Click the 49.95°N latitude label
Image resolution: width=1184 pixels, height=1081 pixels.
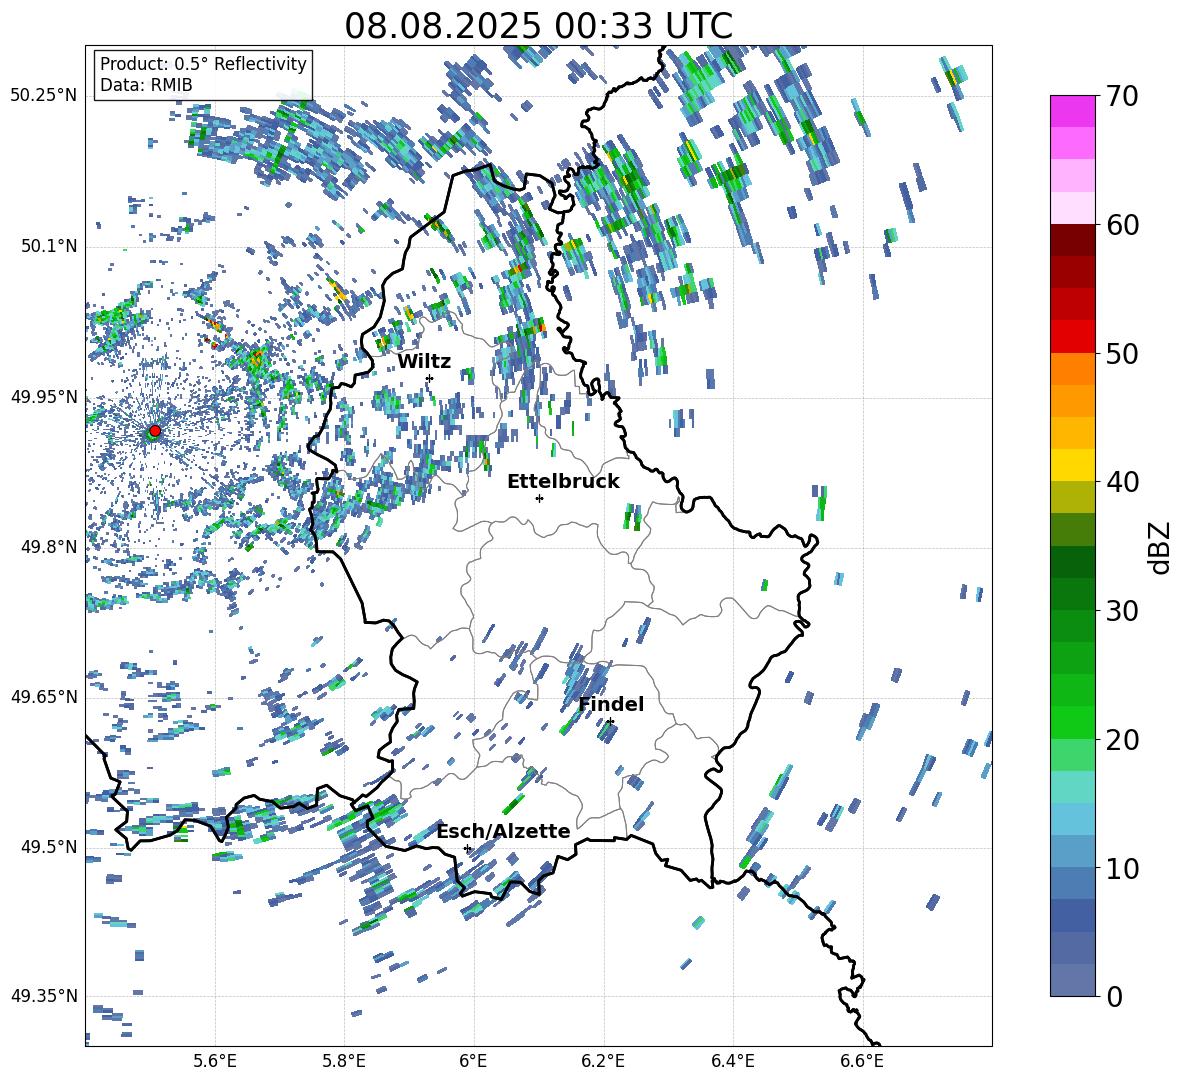click(x=44, y=397)
